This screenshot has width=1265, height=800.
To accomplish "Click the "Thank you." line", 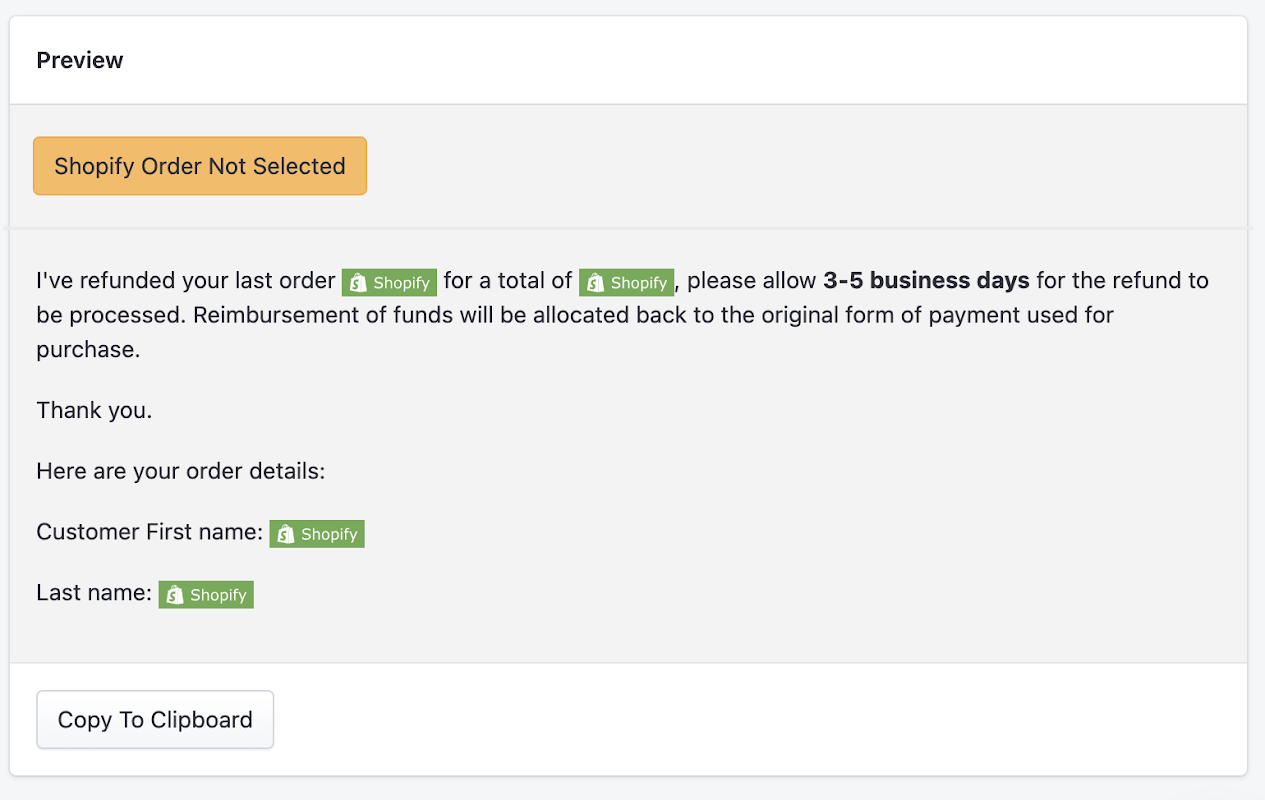I will pos(94,410).
